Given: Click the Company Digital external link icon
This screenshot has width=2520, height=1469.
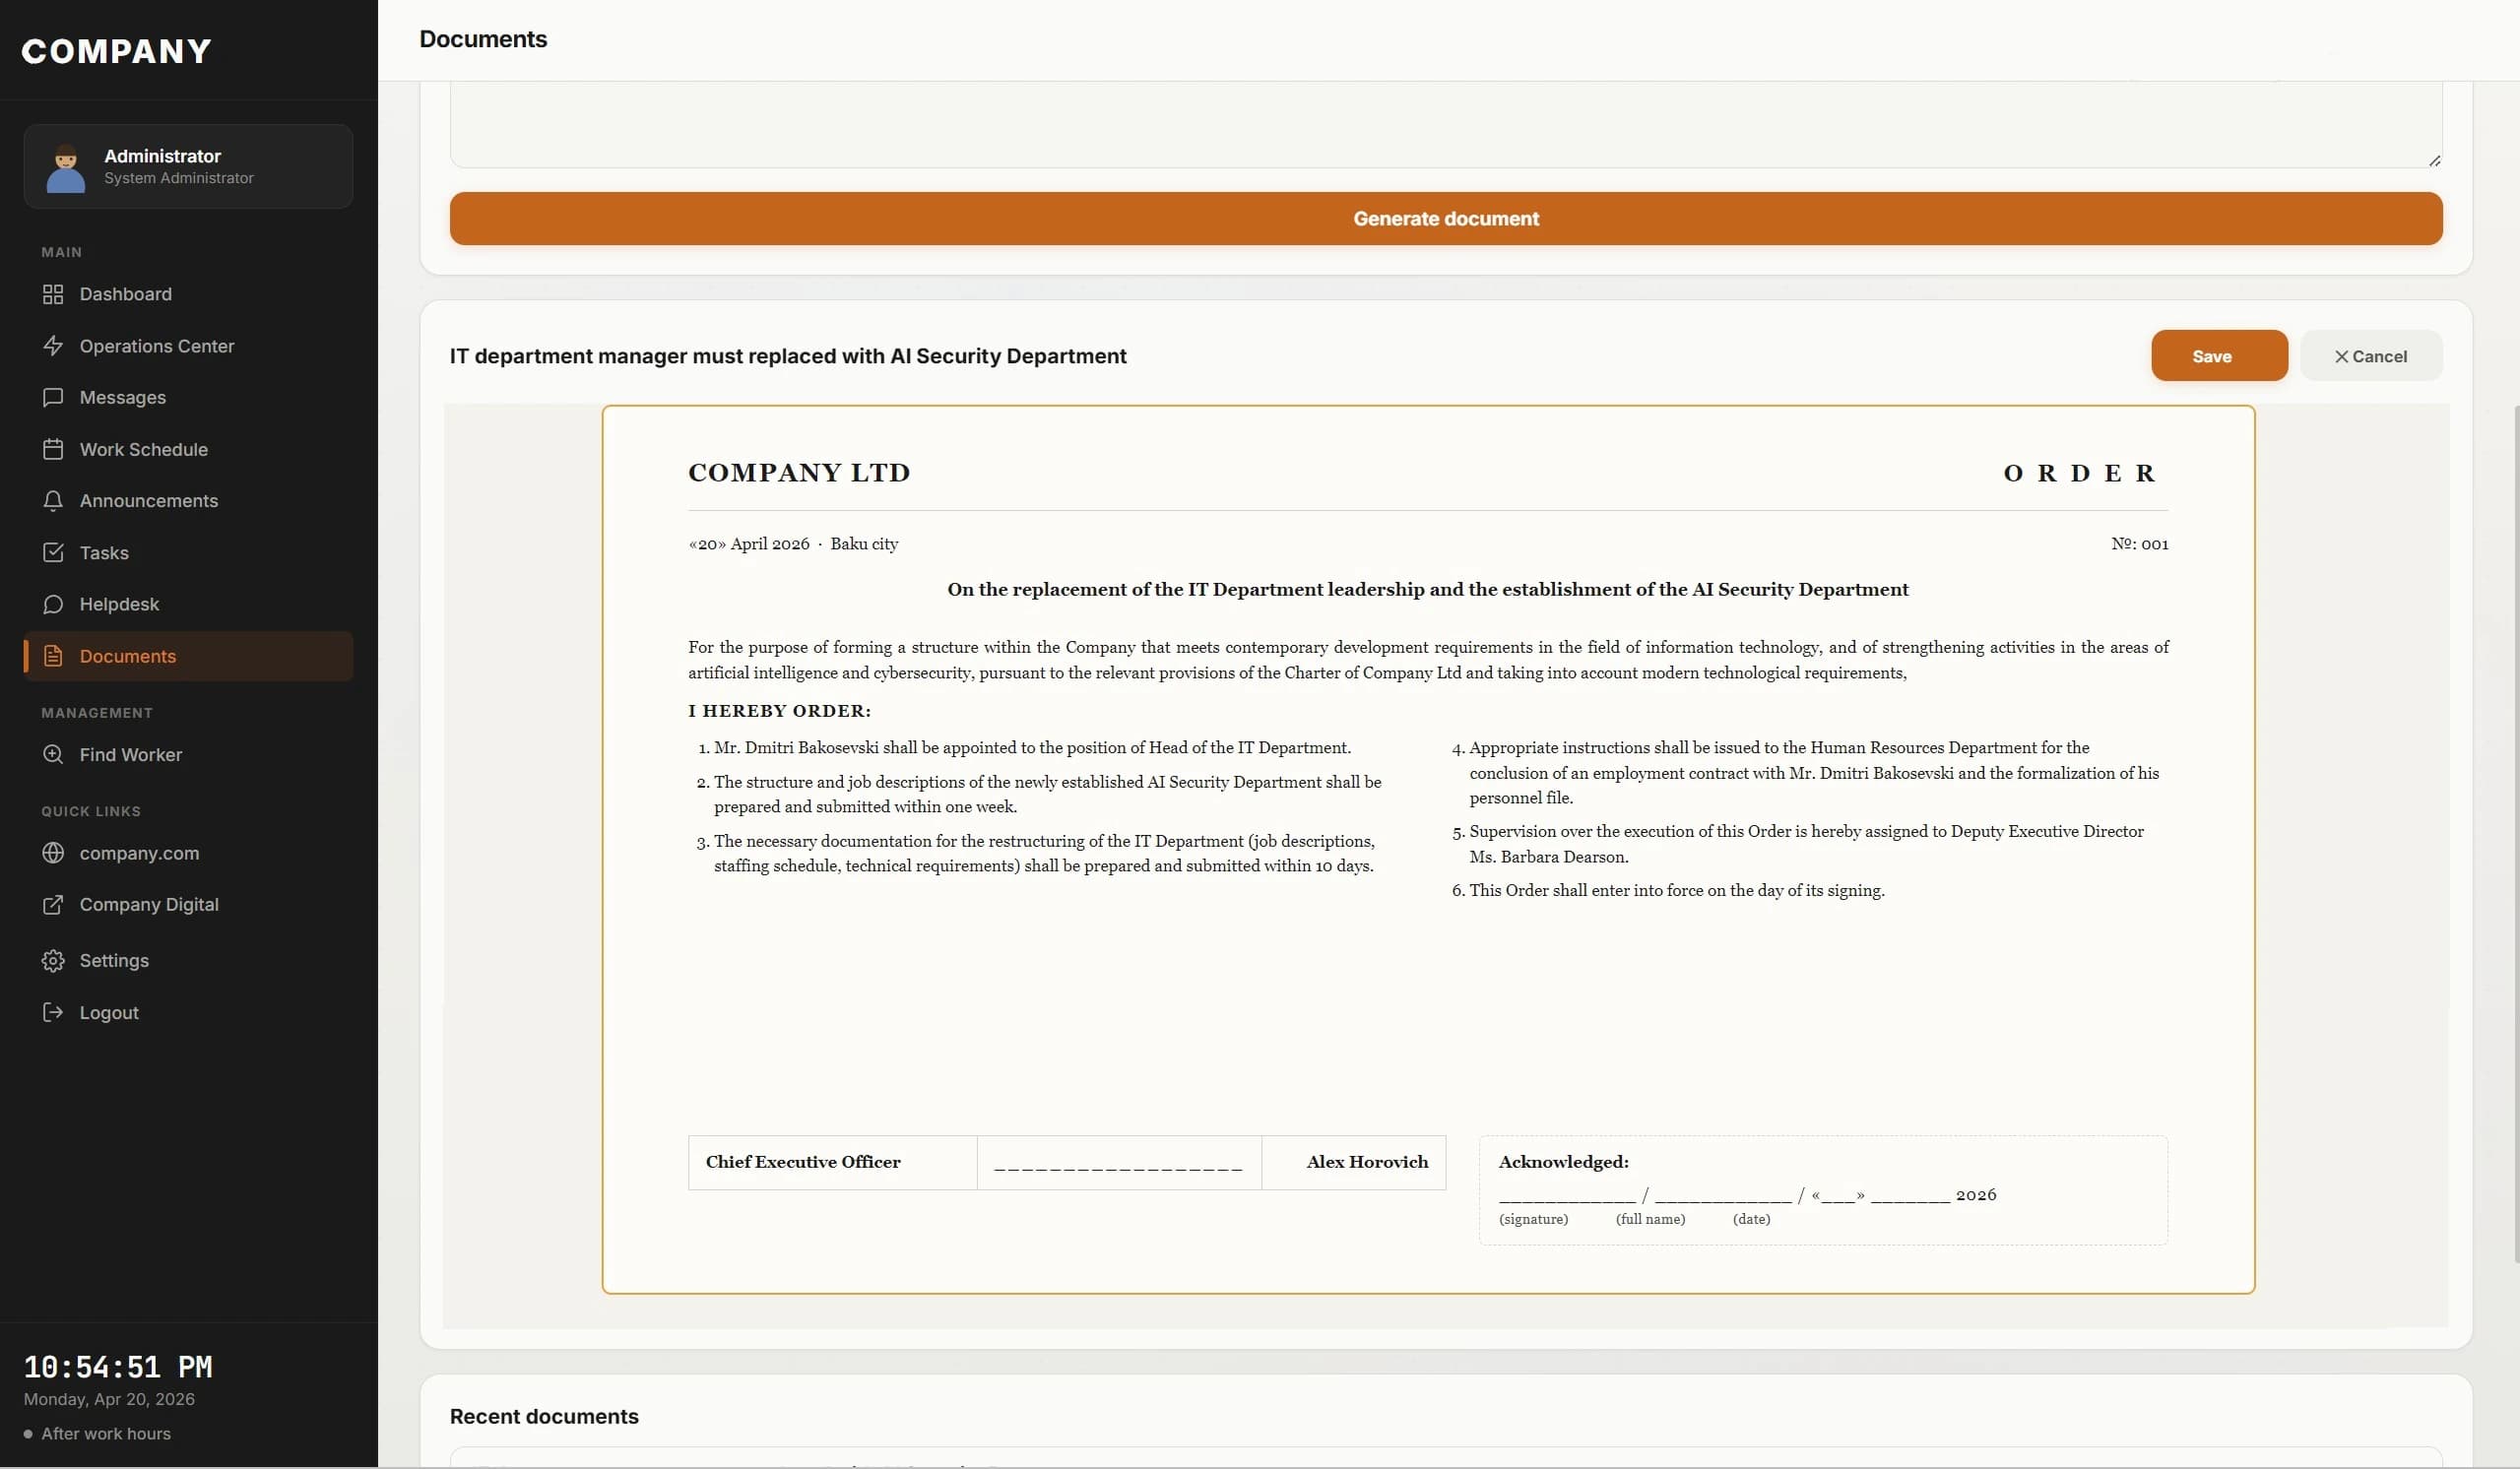Looking at the screenshot, I should pos(53,905).
